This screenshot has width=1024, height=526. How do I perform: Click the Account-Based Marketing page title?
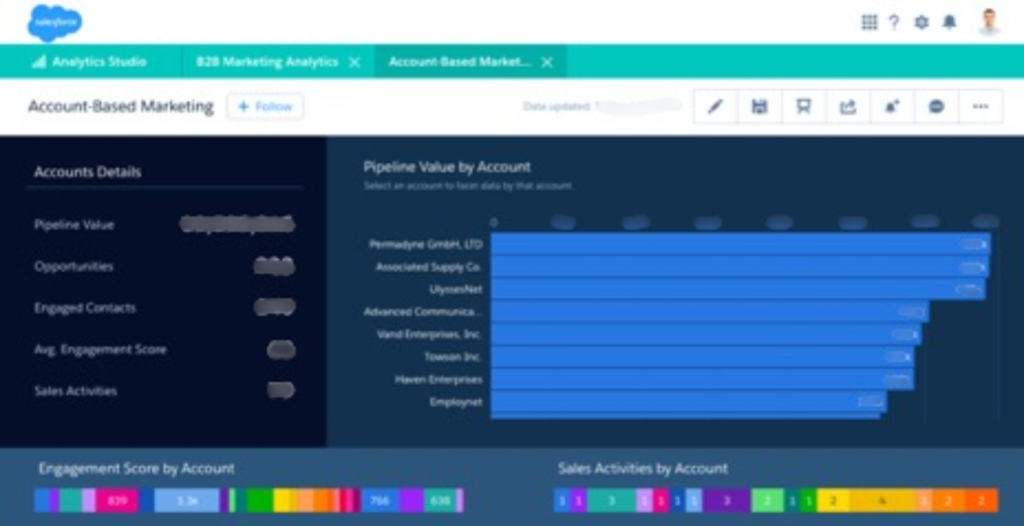coord(121,107)
